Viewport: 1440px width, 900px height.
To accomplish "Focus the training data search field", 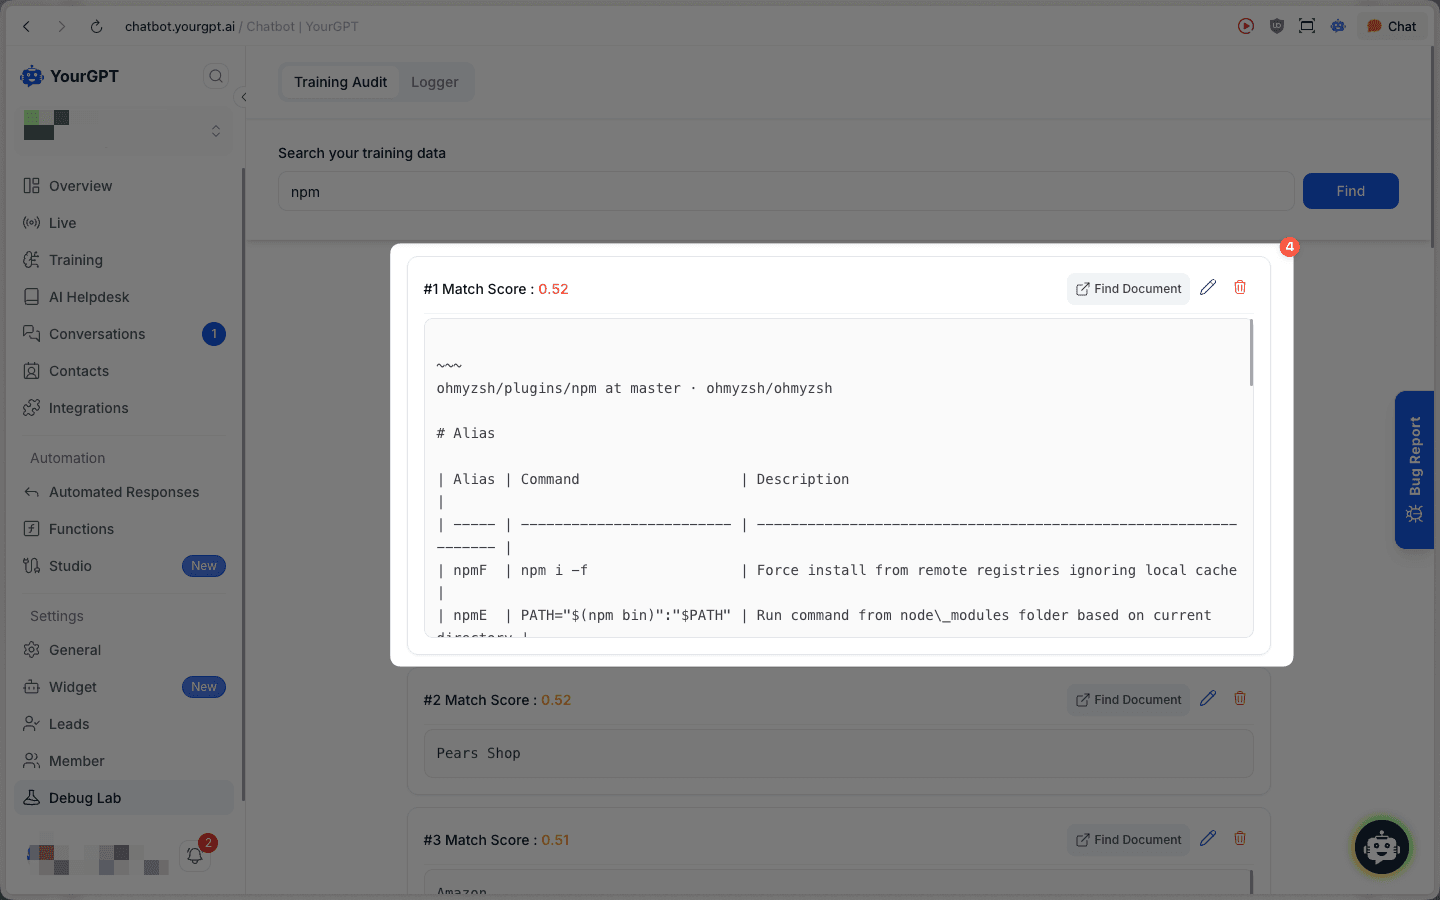I will 785,192.
